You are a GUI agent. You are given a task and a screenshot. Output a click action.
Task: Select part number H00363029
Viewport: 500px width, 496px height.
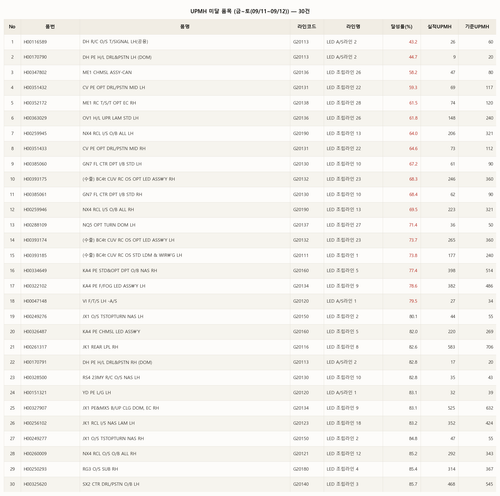point(35,118)
